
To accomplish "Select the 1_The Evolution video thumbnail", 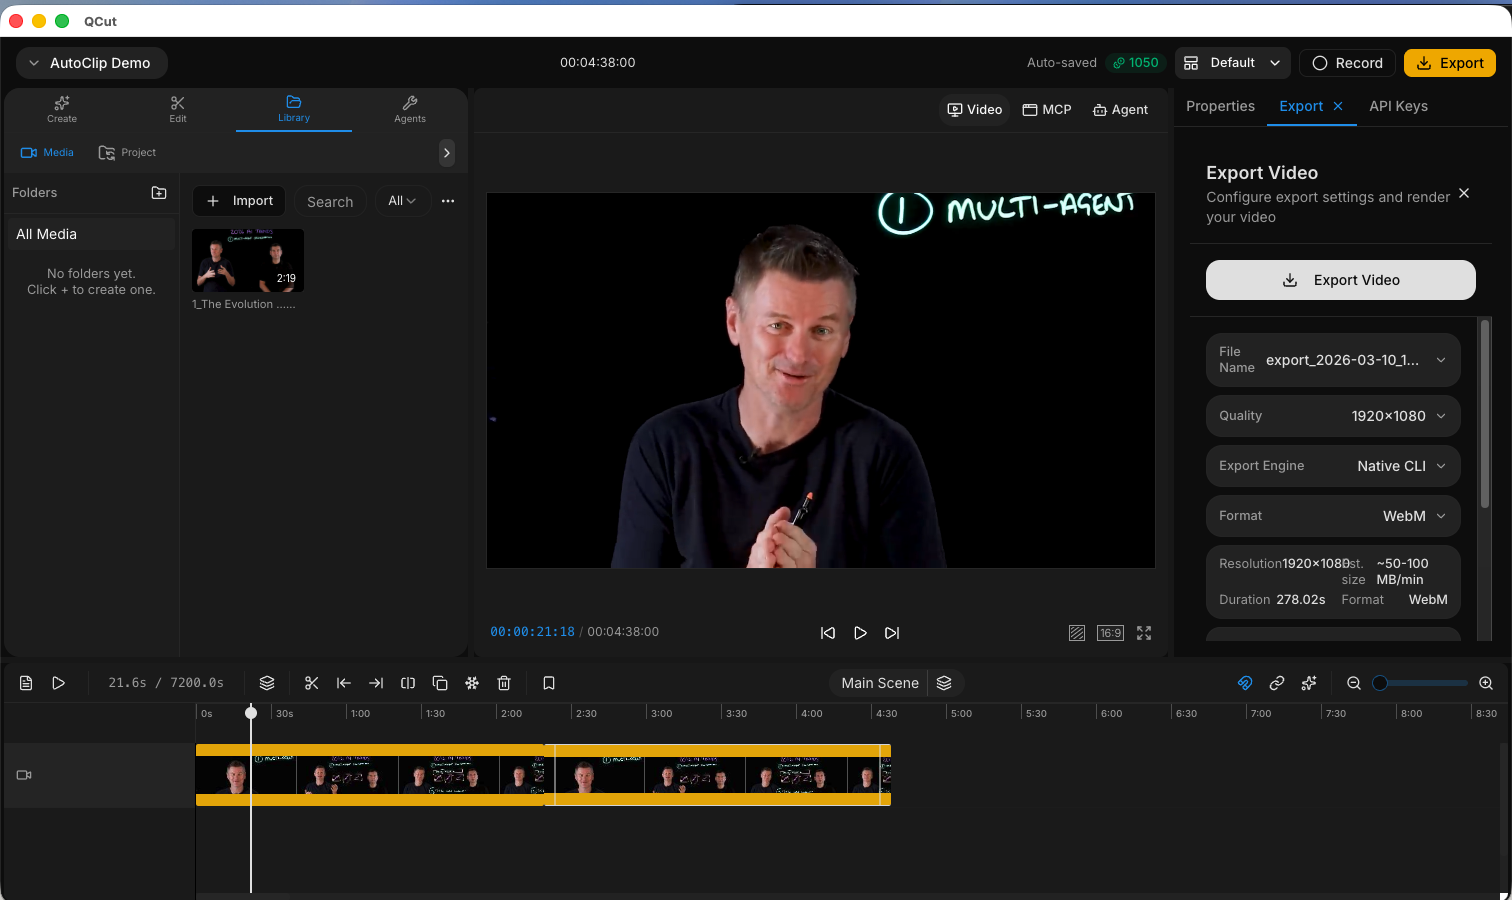I will pos(247,260).
